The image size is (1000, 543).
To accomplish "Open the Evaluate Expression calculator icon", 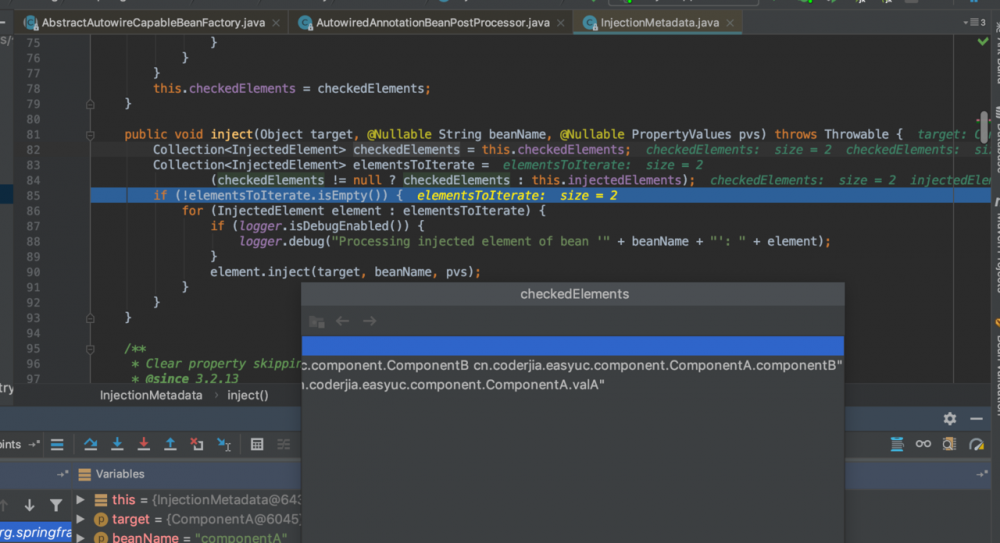I will coord(257,445).
